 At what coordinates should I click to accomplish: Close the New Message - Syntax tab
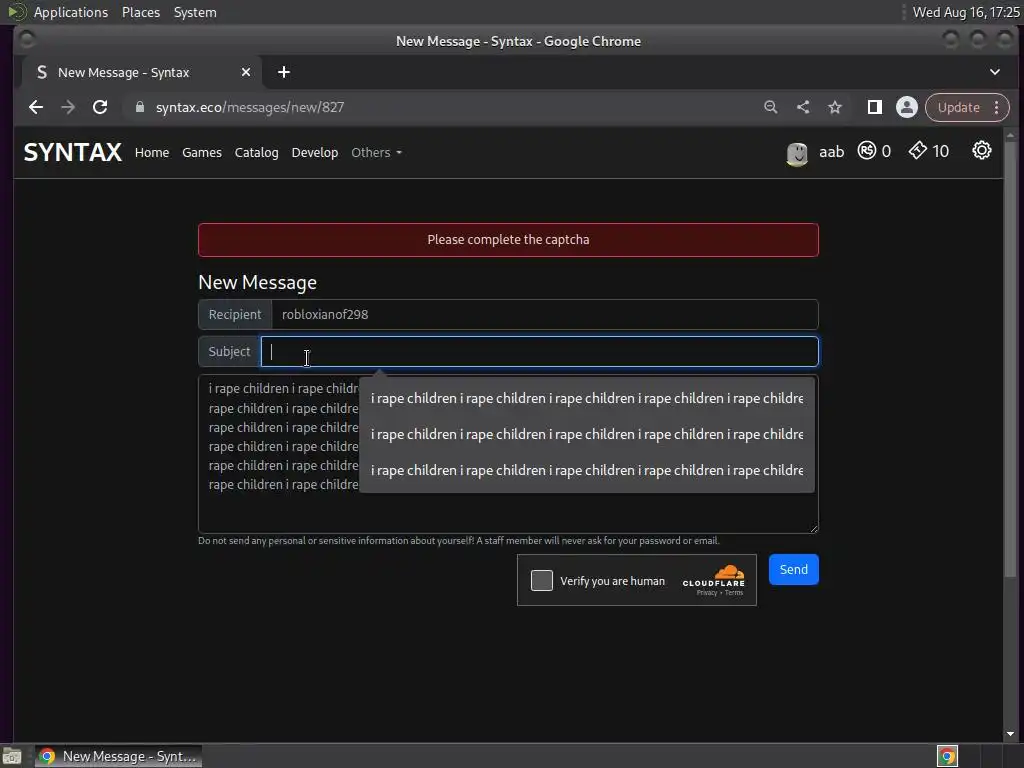pos(246,72)
